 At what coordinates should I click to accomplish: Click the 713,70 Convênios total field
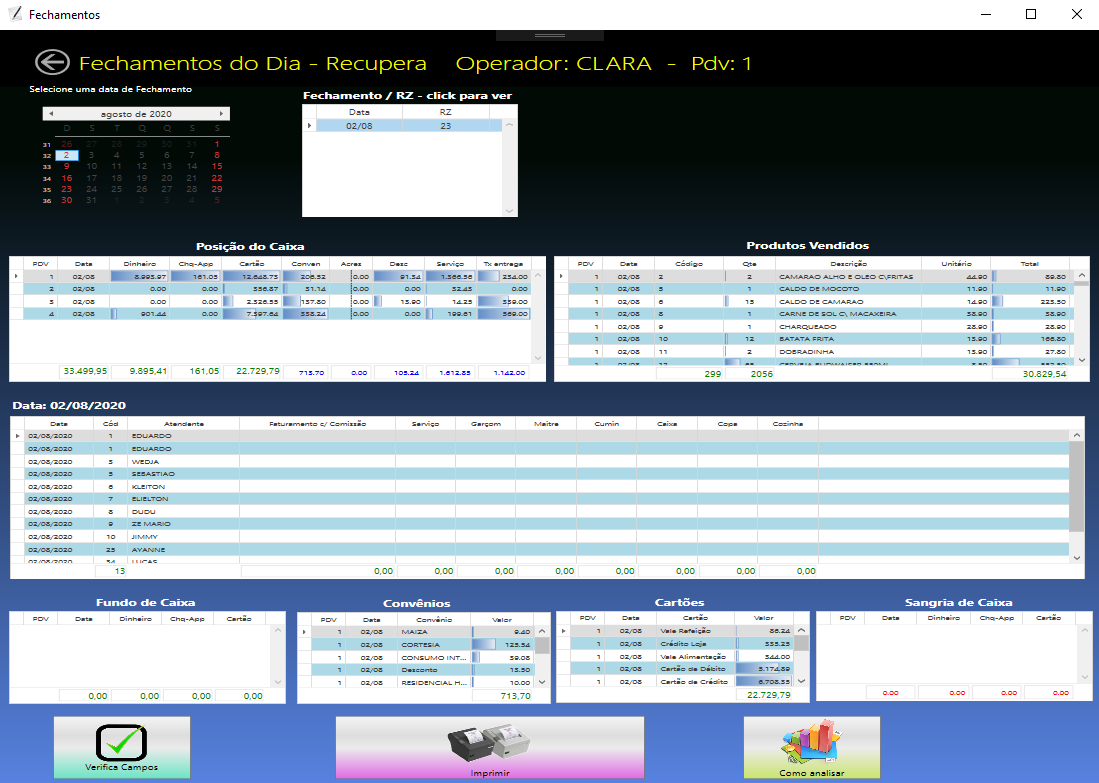click(x=503, y=696)
